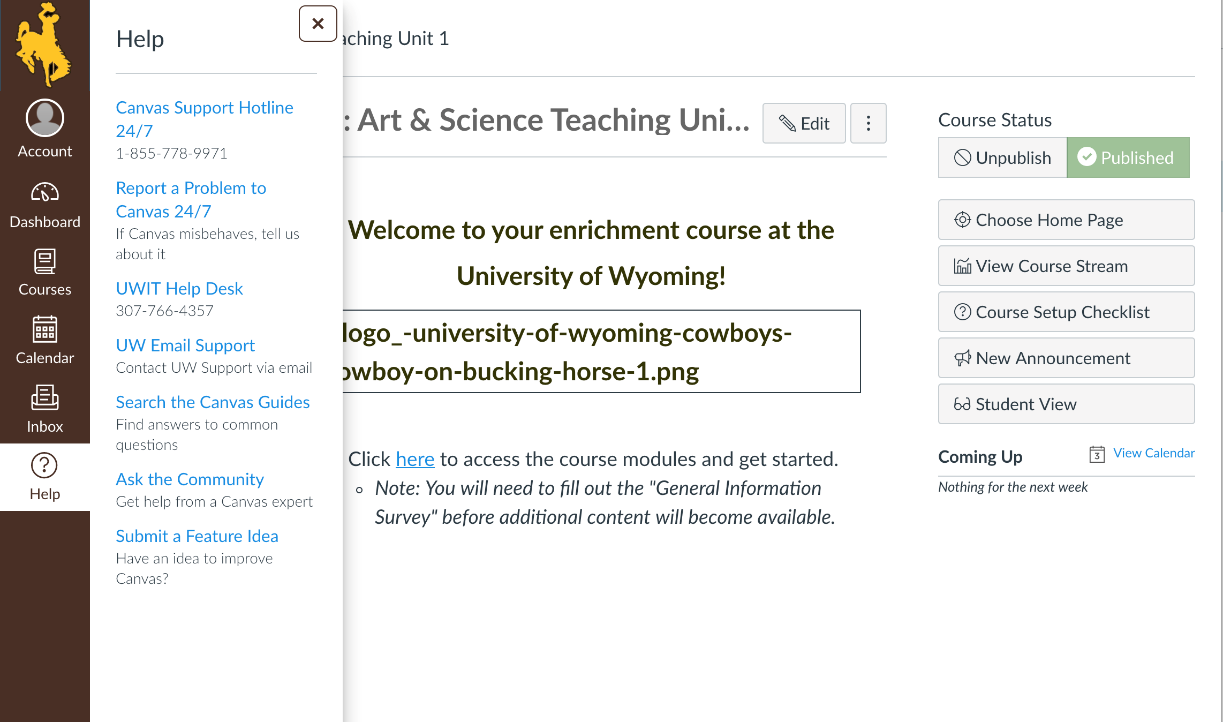Open Submit a Feature Idea link
Image resolution: width=1223 pixels, height=722 pixels.
pyautogui.click(x=197, y=536)
